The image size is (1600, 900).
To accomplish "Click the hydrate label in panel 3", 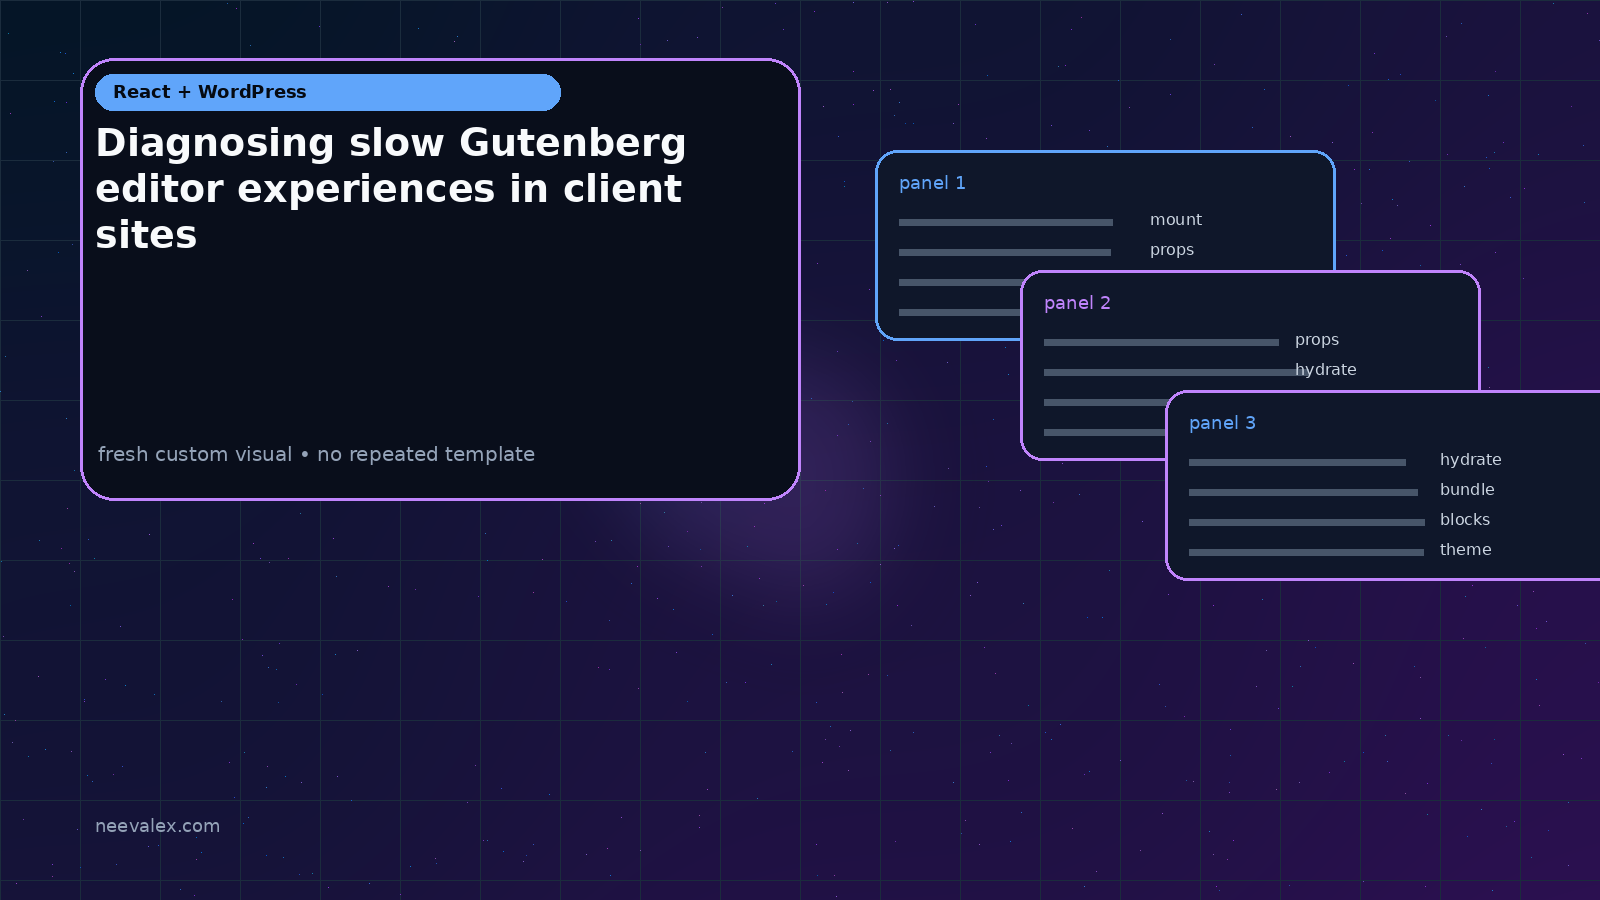I will click(1471, 460).
